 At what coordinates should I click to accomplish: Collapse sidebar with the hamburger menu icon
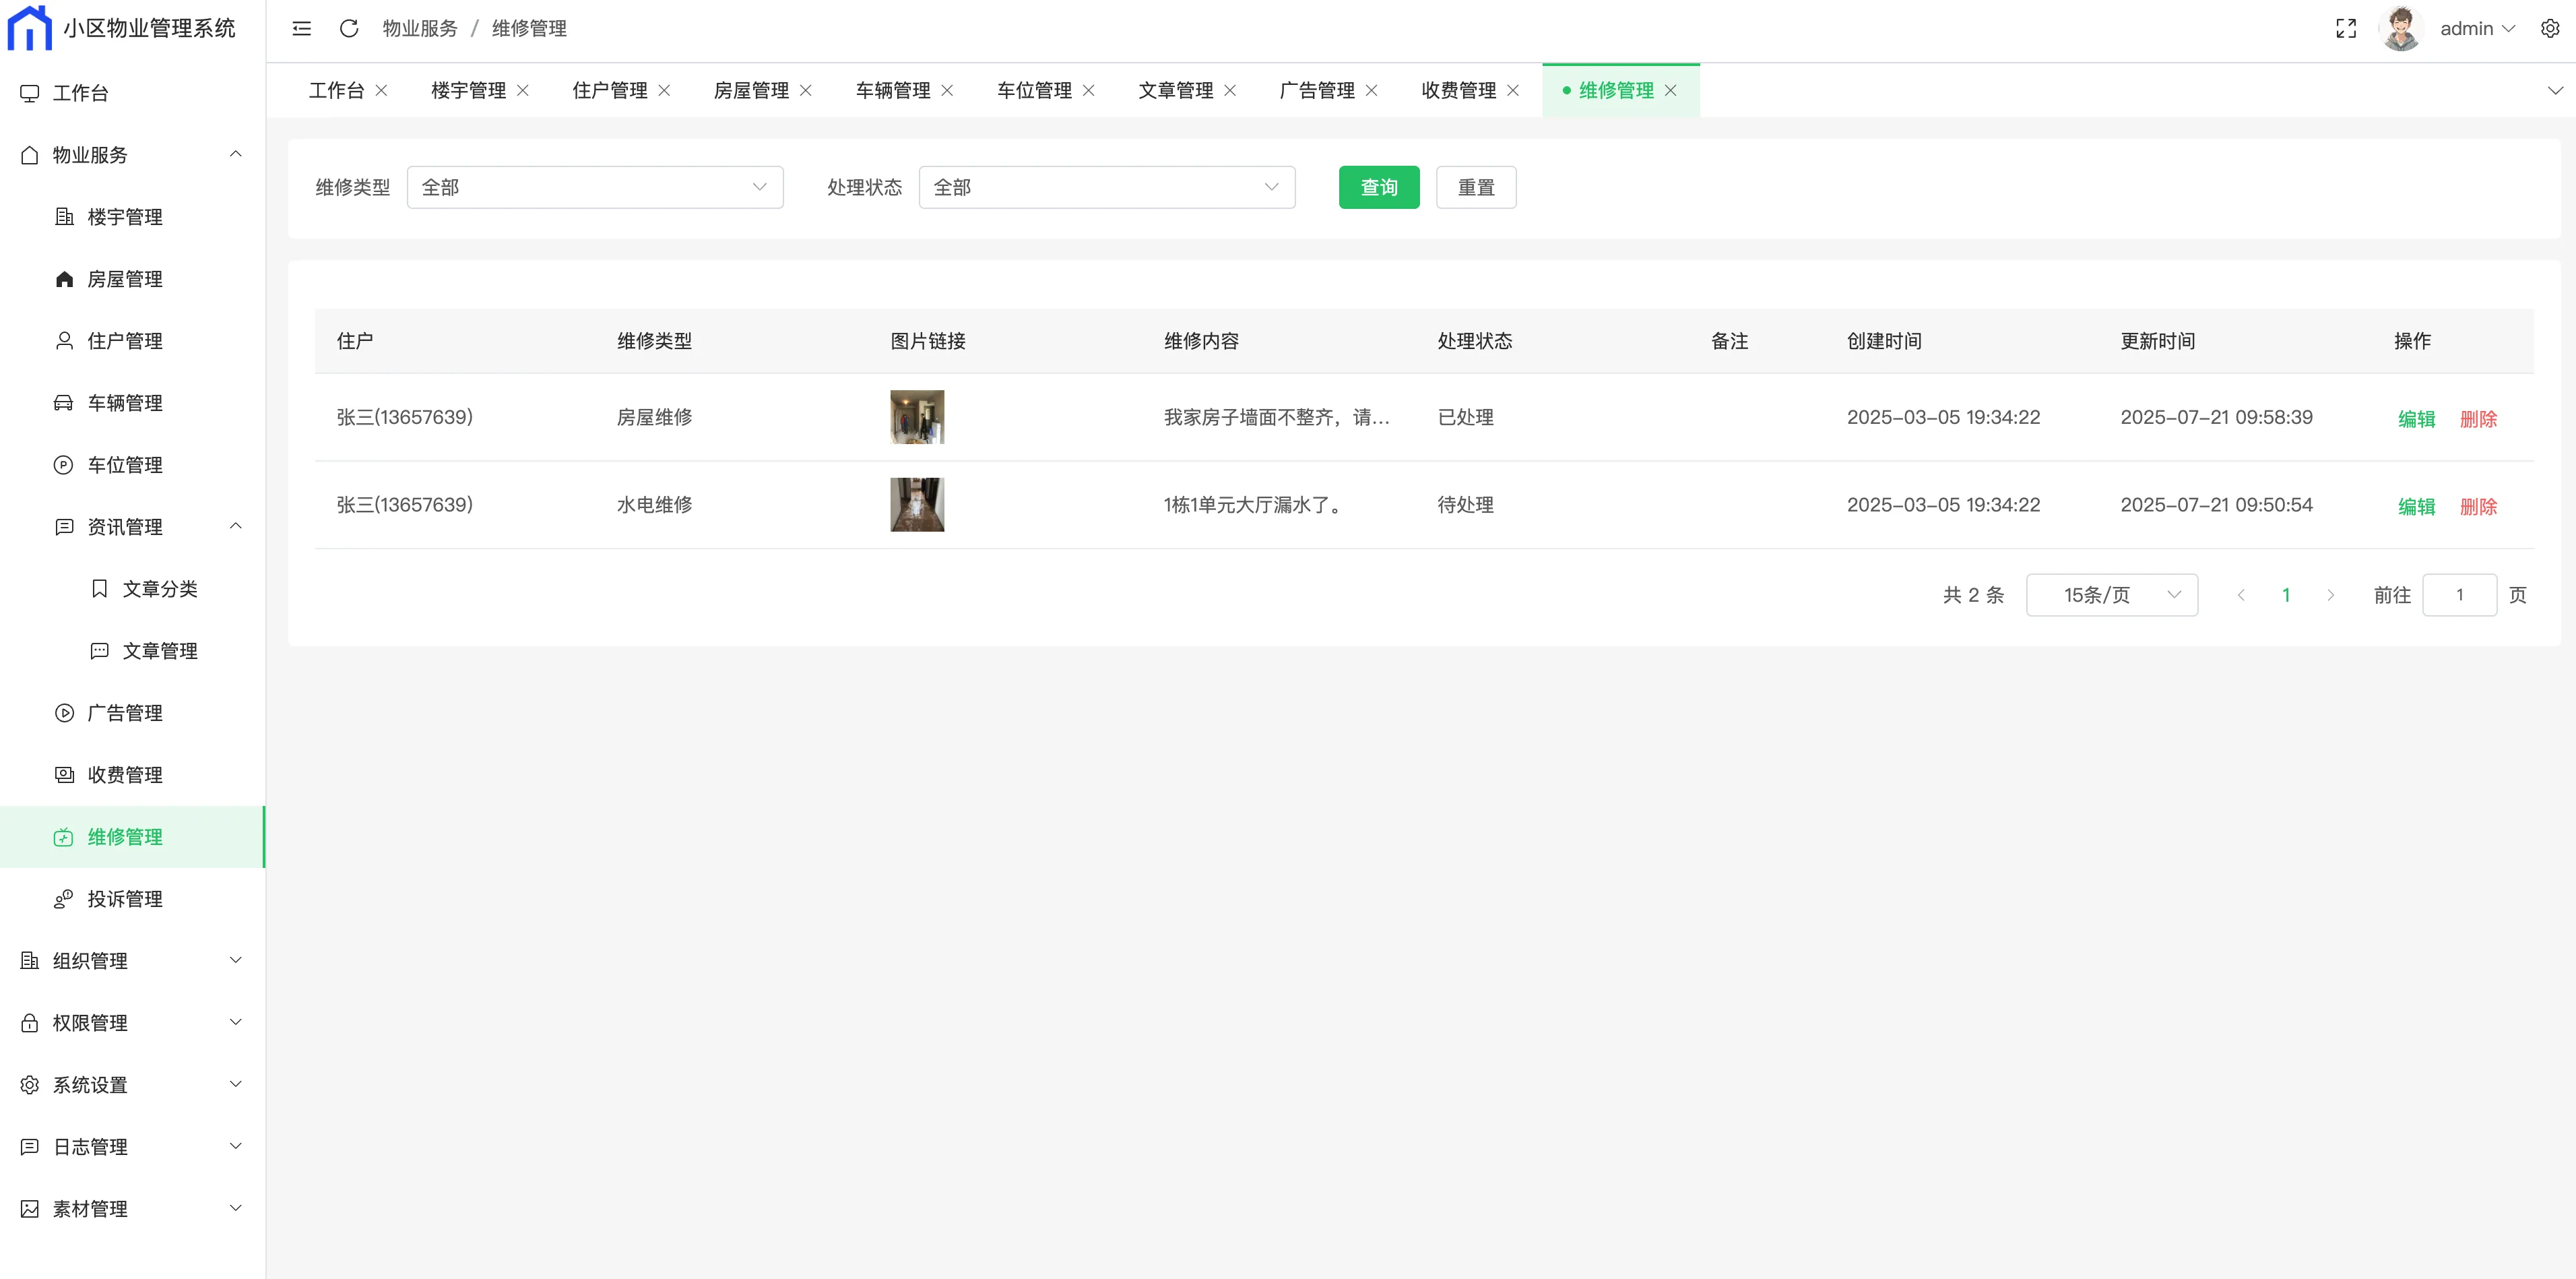click(x=301, y=29)
